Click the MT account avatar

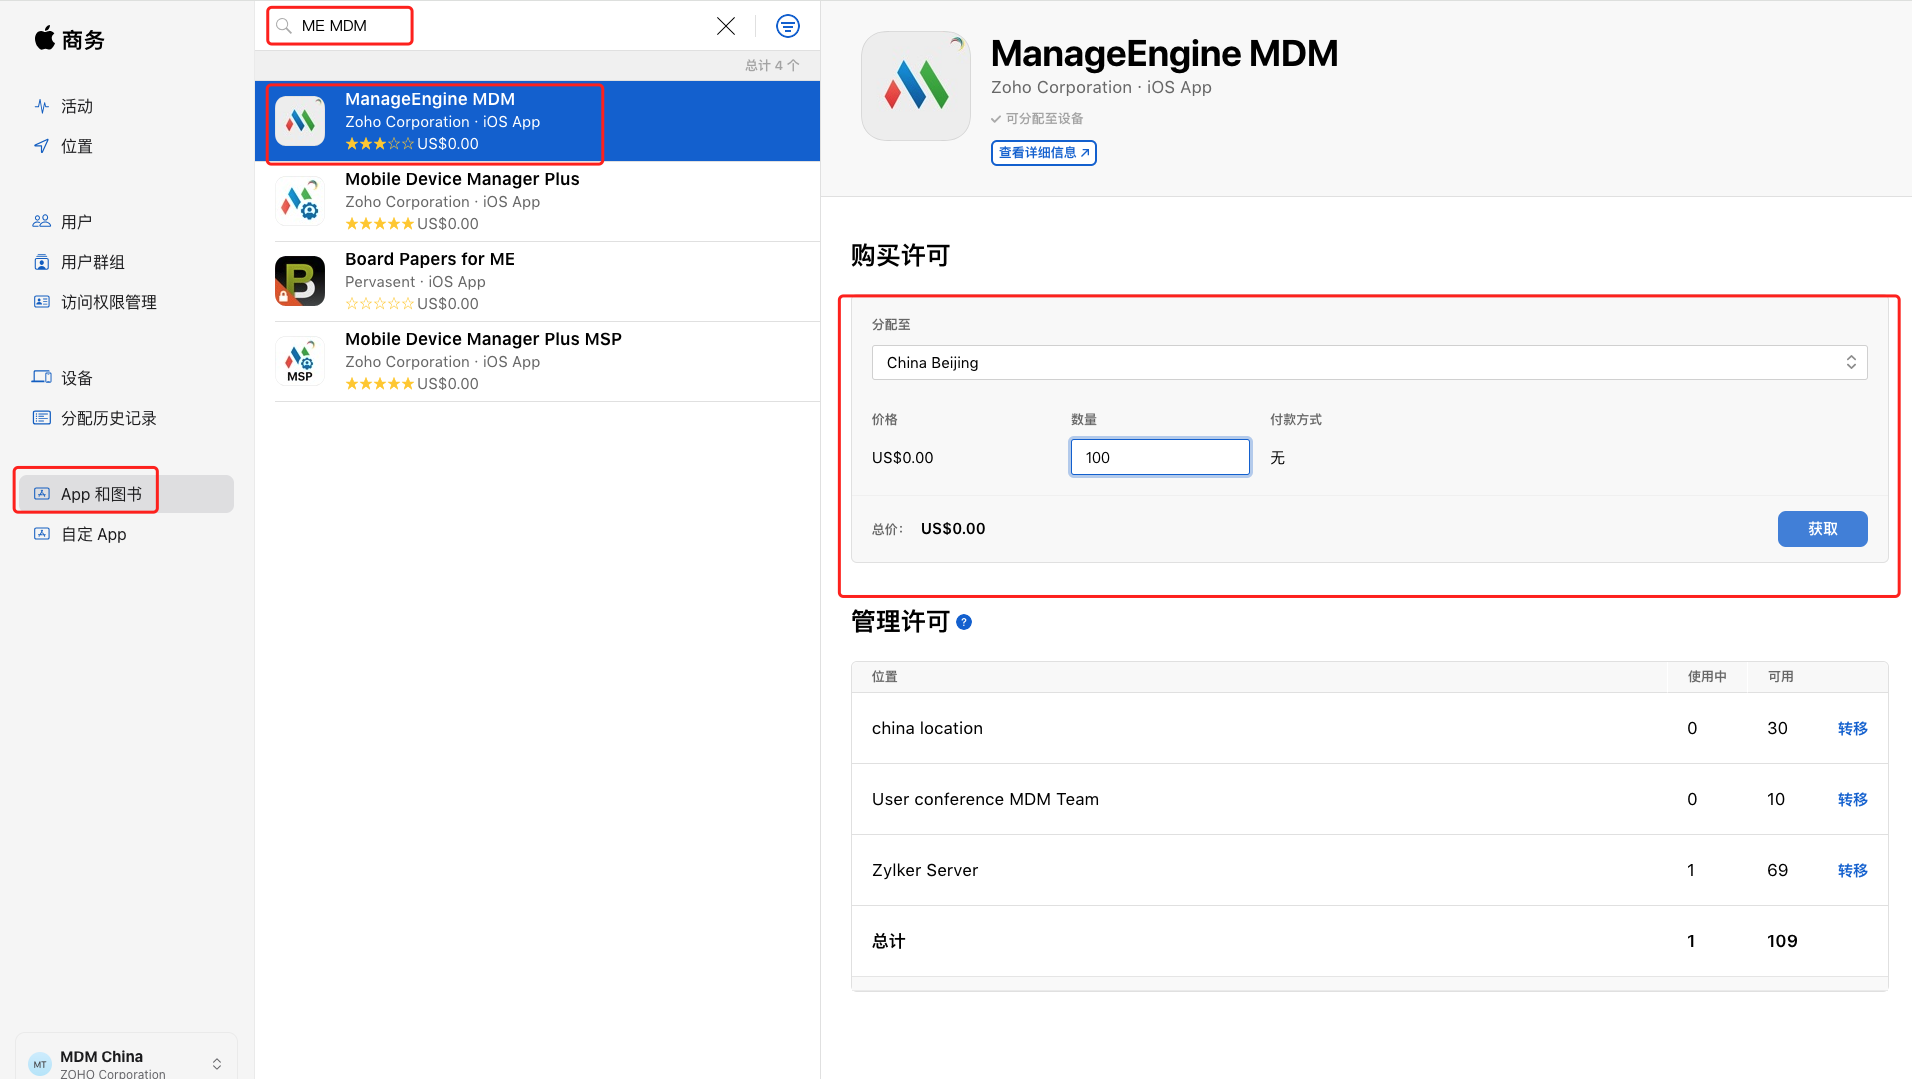[40, 1064]
